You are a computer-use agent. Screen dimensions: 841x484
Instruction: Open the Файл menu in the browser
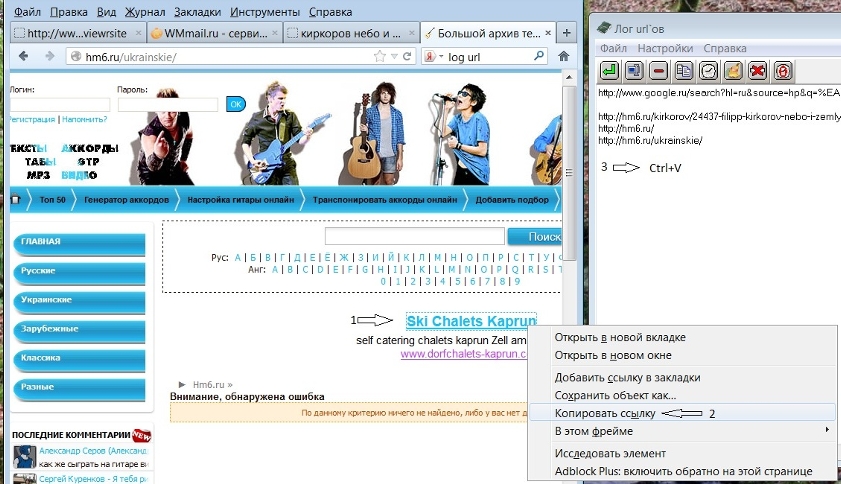tap(27, 12)
